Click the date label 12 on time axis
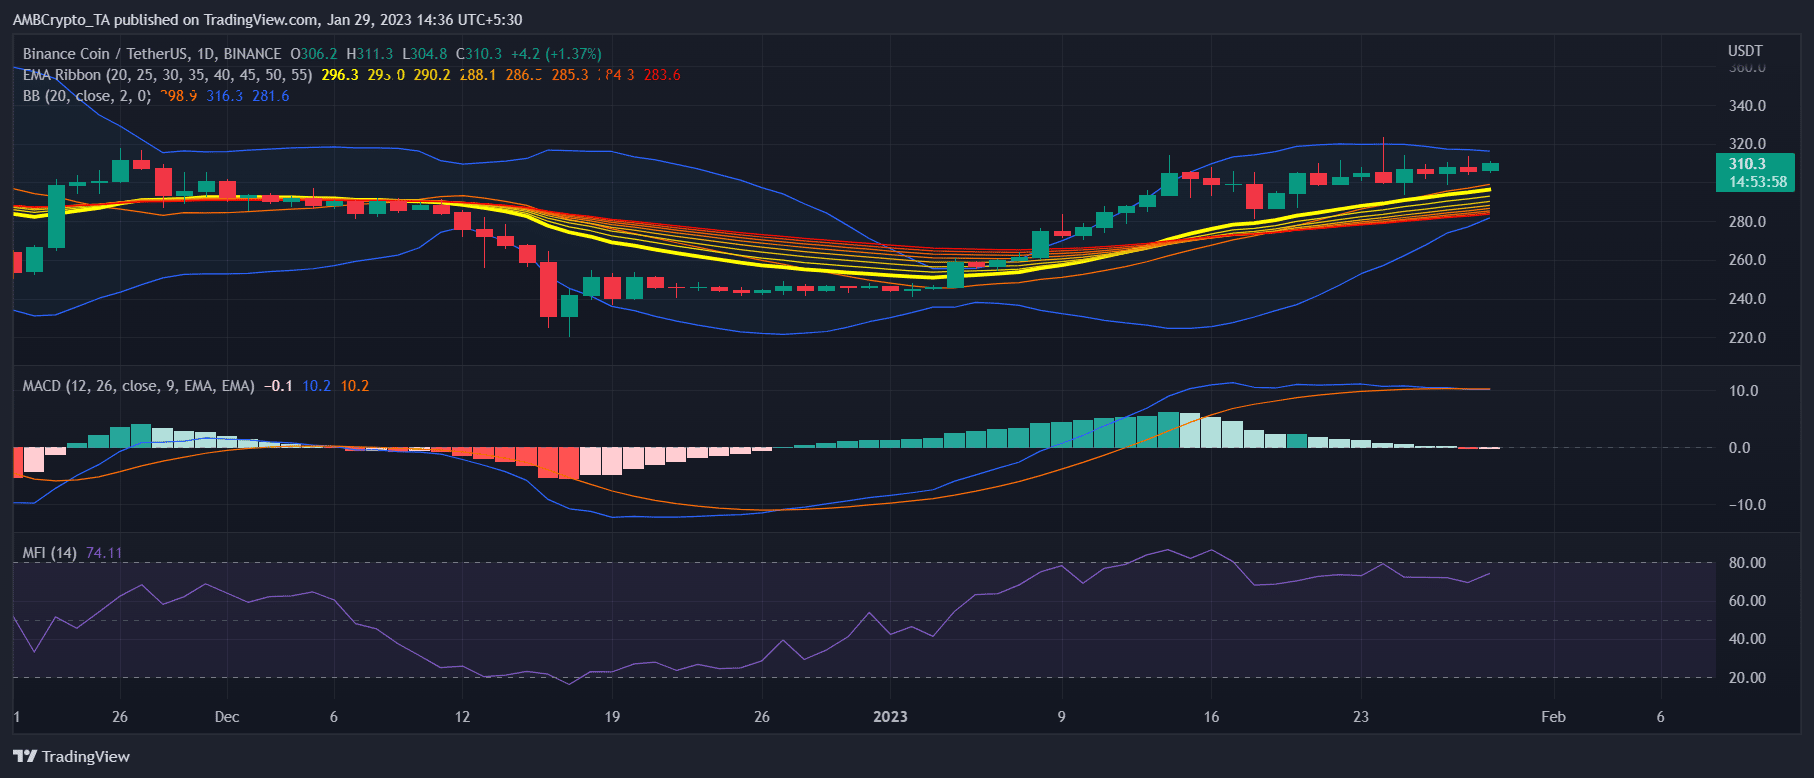The height and width of the screenshot is (778, 1814). point(462,717)
